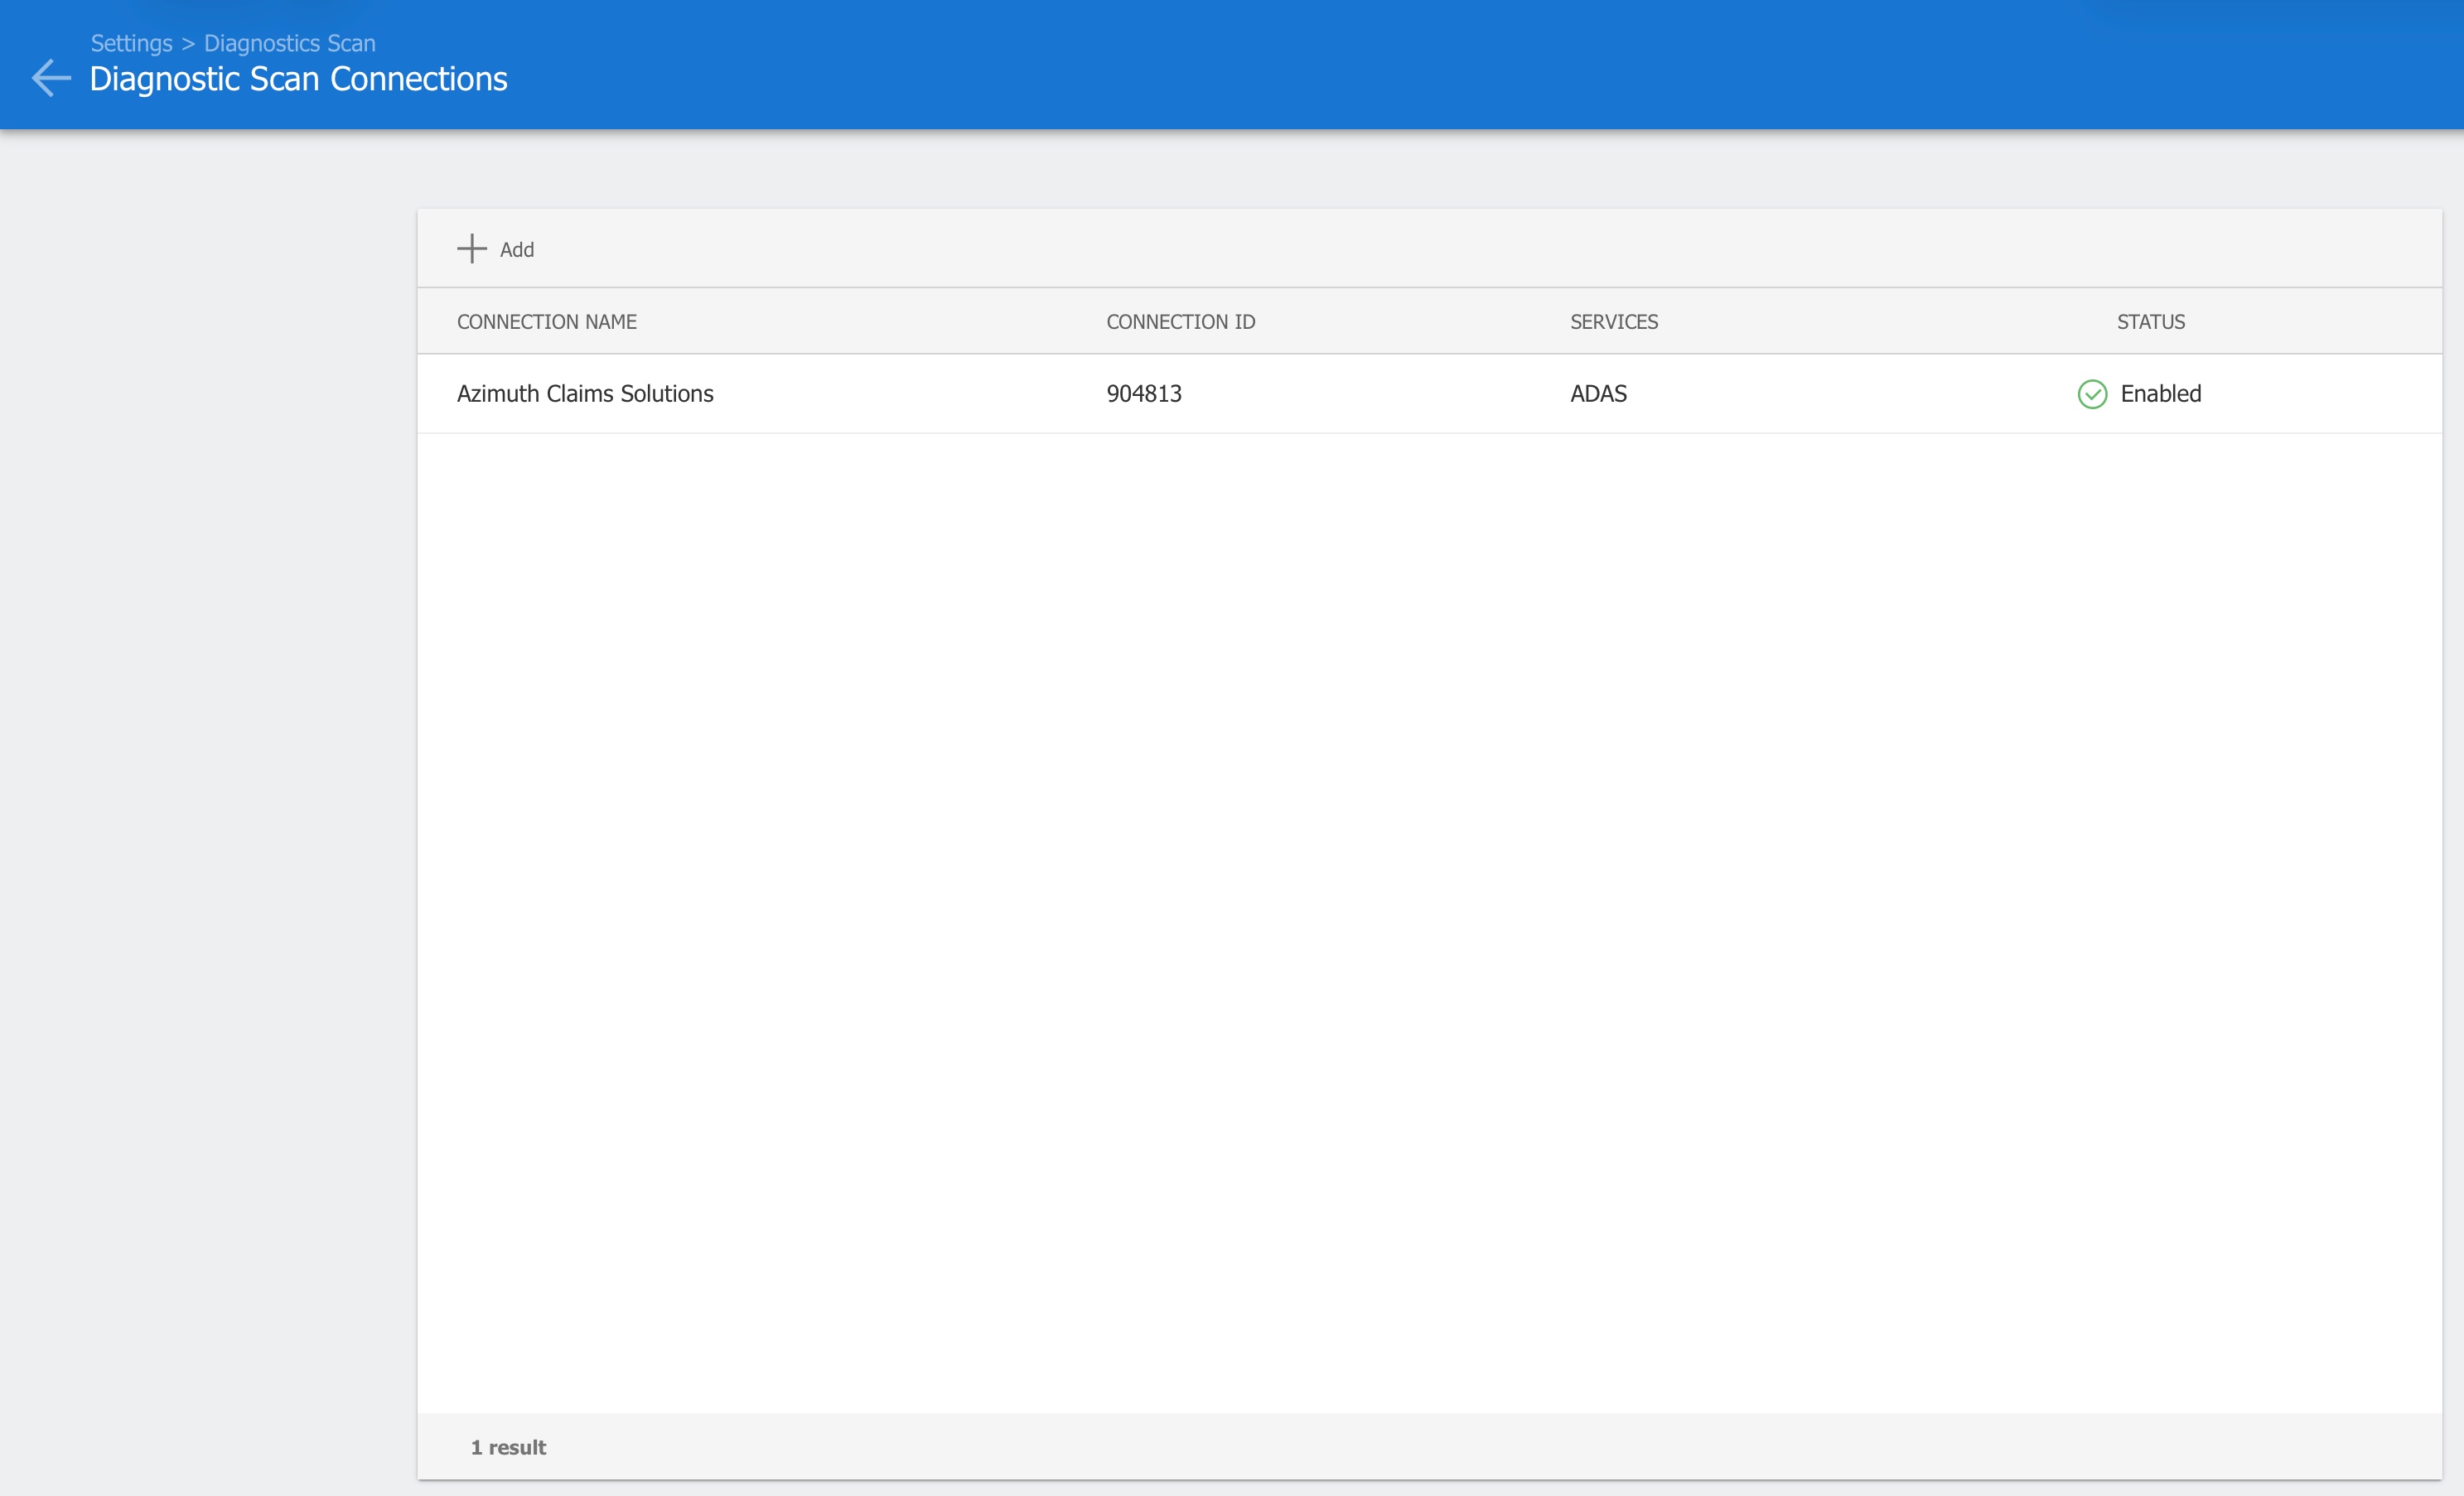
Task: Click the Services column header
Action: pos(1614,322)
